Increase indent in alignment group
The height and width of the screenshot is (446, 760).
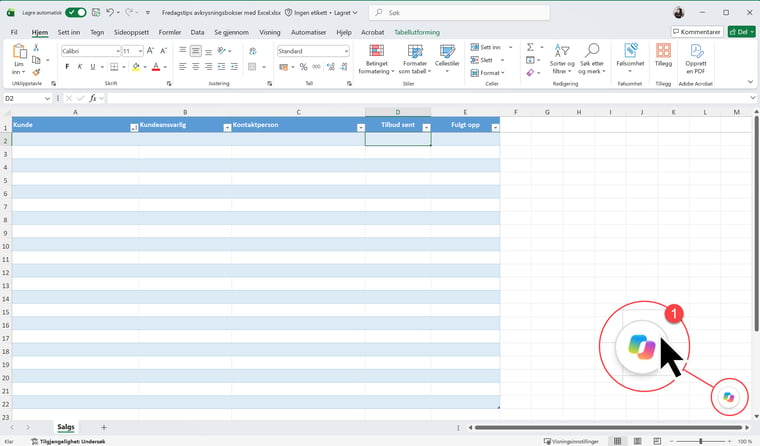(x=234, y=66)
